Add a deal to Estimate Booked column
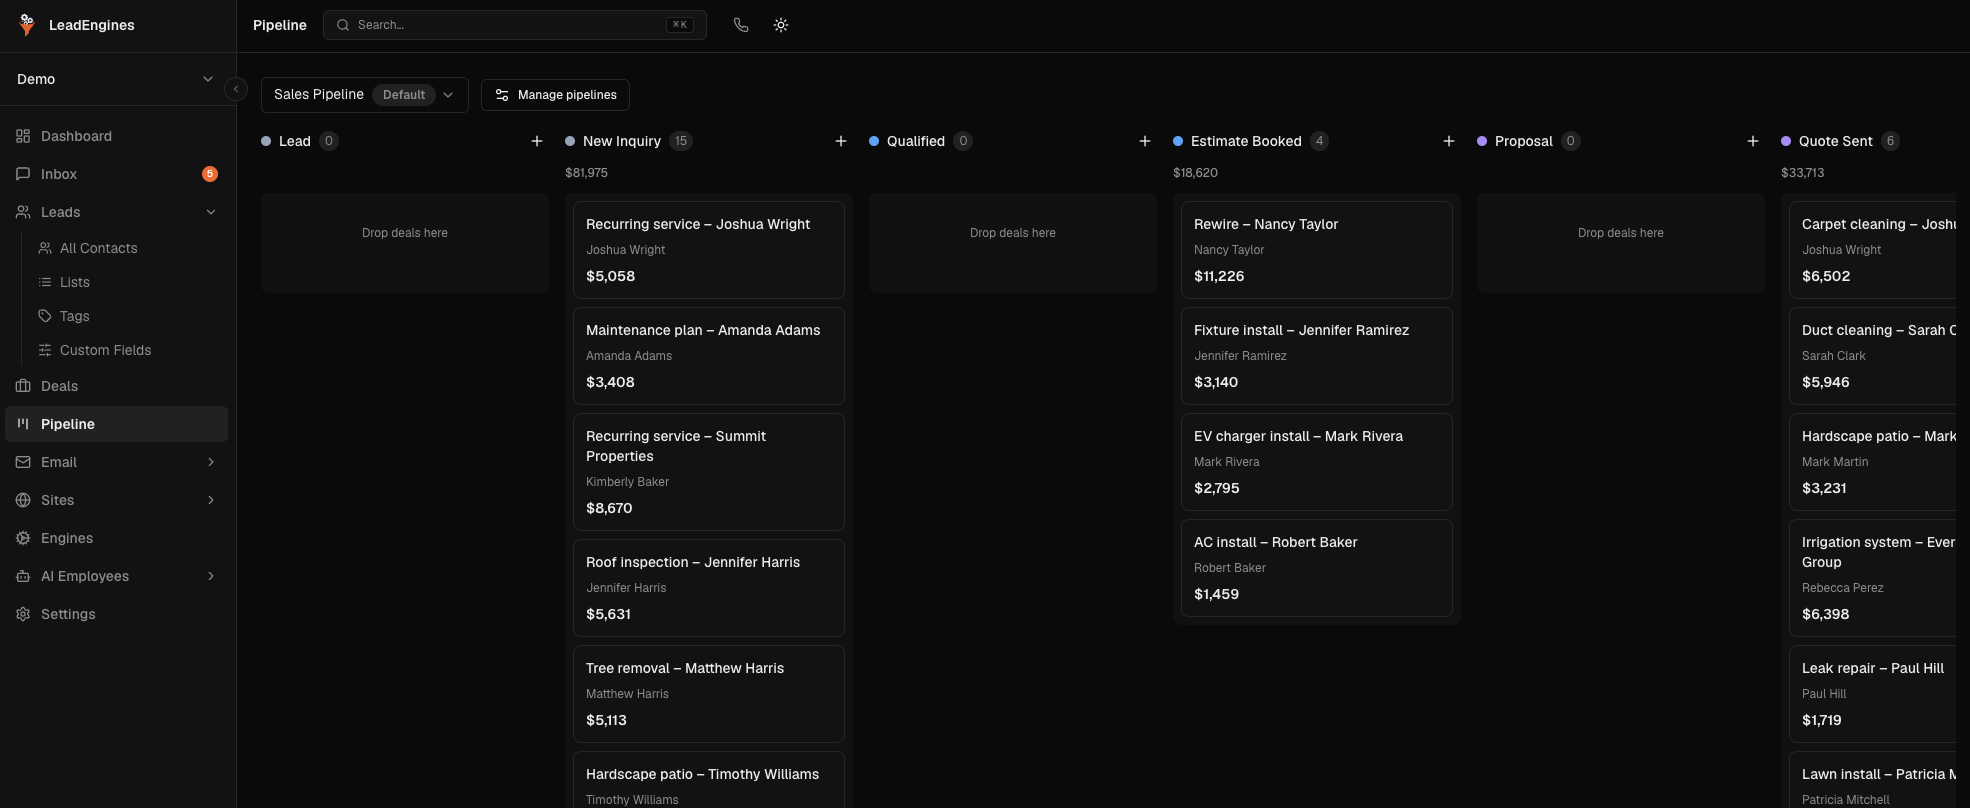The image size is (1970, 808). (1449, 141)
